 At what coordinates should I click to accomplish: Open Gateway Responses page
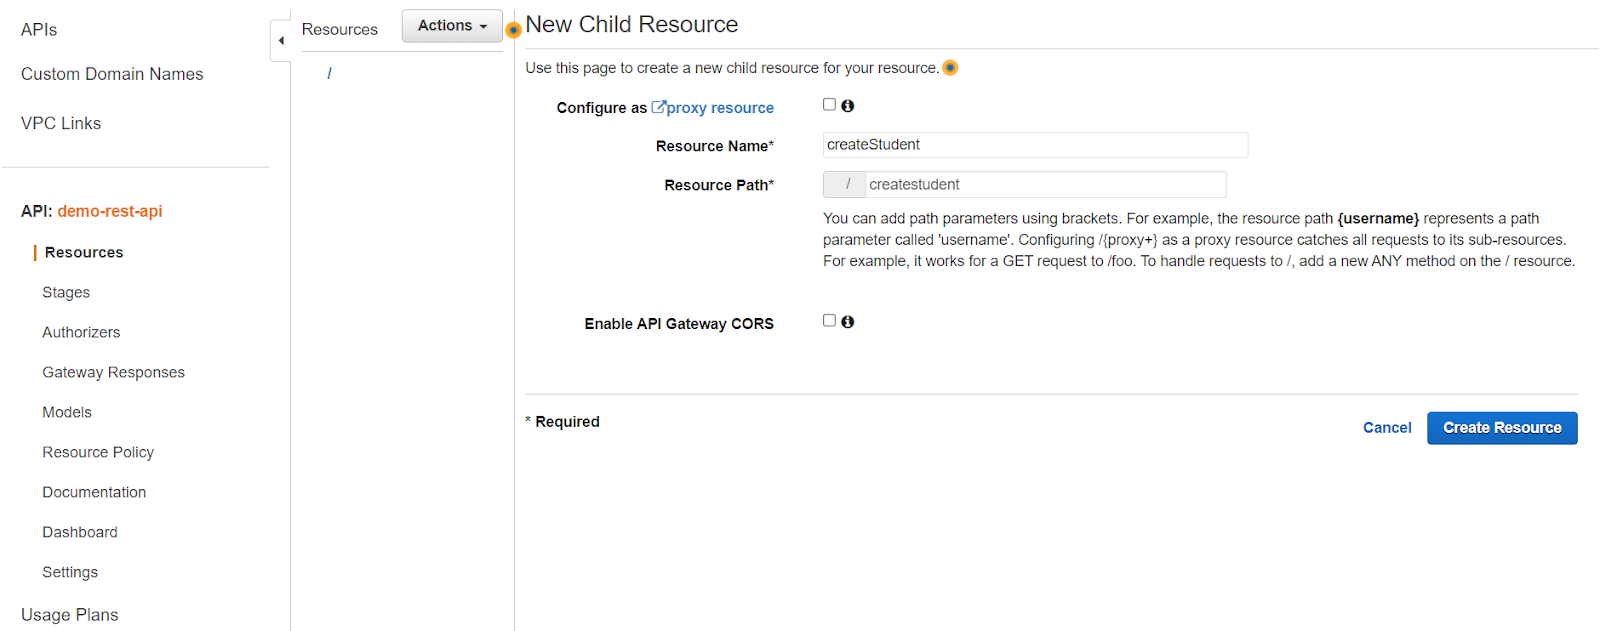point(113,373)
